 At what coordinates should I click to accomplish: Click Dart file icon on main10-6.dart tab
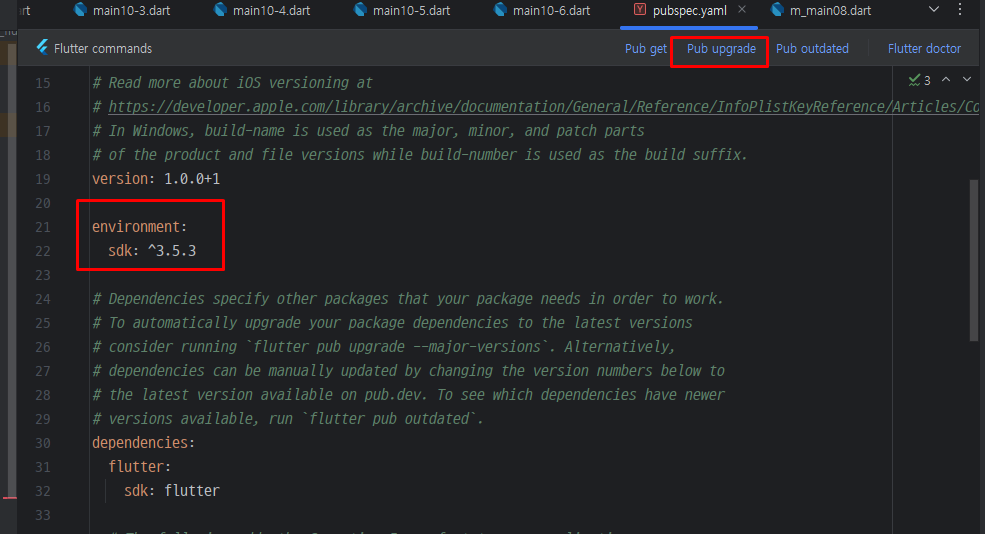[500, 9]
